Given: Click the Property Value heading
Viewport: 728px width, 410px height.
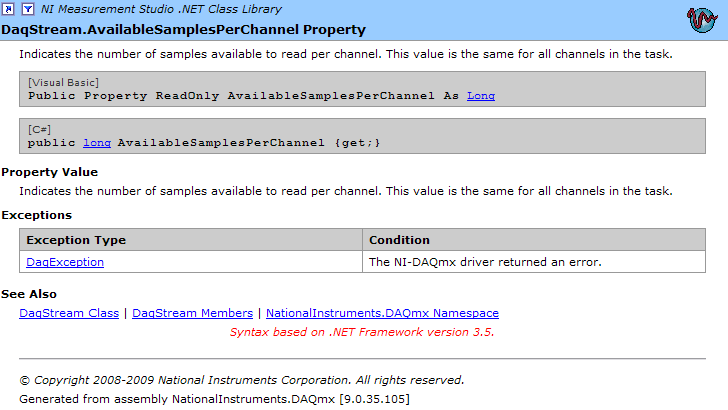Looking at the screenshot, I should point(50,172).
